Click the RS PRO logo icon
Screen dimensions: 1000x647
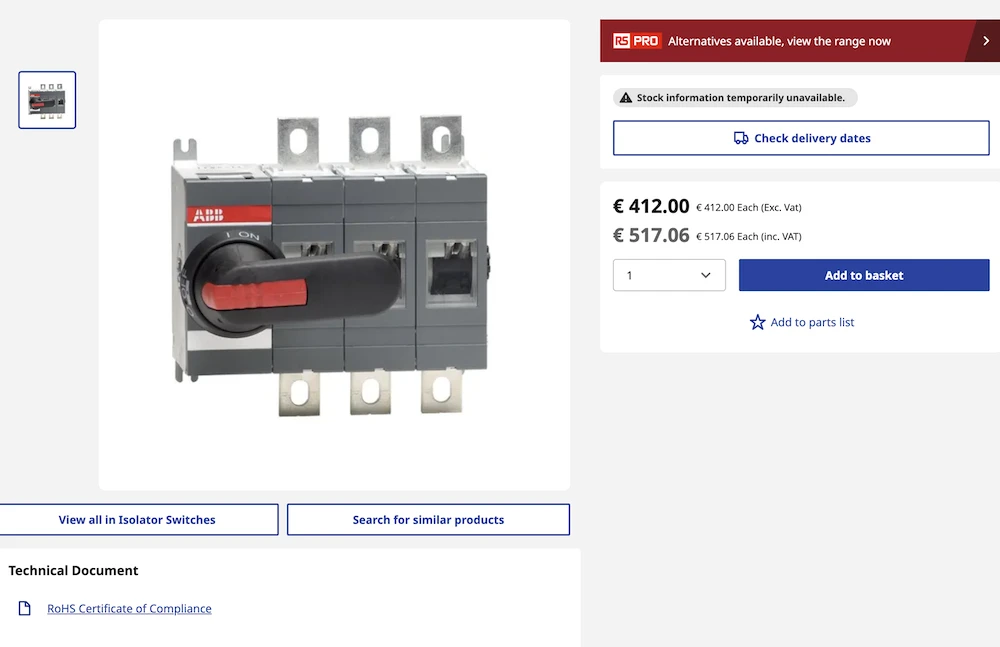pyautogui.click(x=637, y=41)
